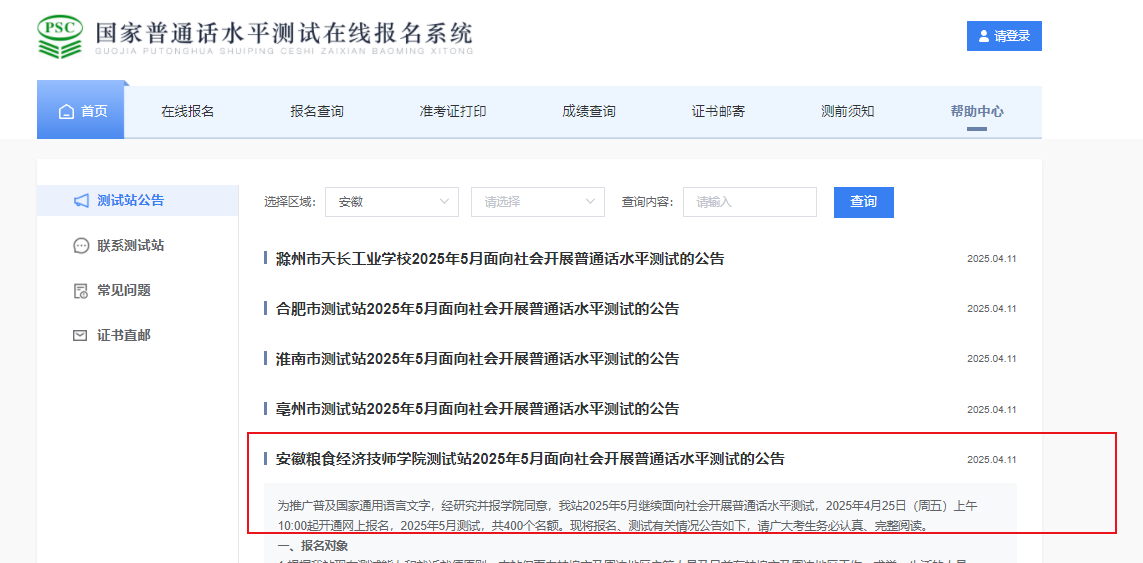Open the 安徽粮食经济技师学院测试站 announcement
Image resolution: width=1143 pixels, height=563 pixels.
click(x=530, y=459)
